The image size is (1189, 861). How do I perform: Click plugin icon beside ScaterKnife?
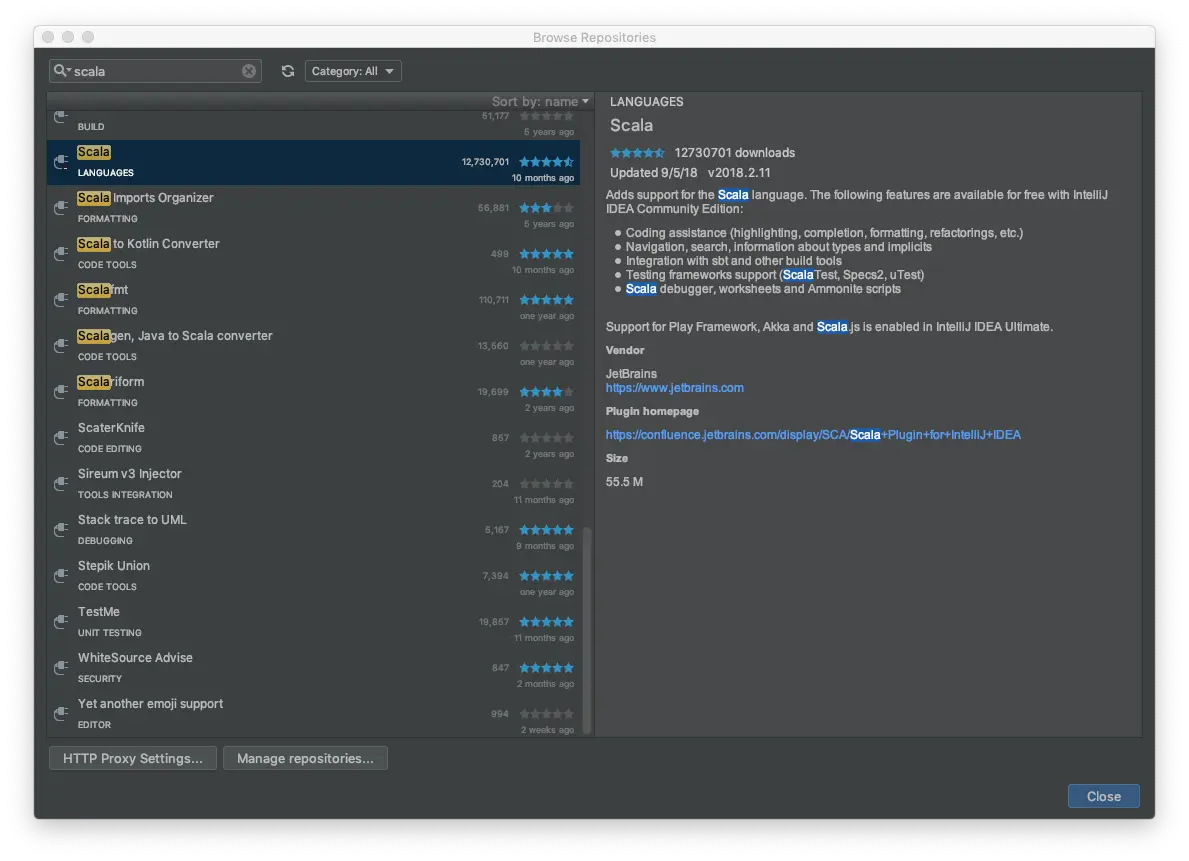coord(61,438)
